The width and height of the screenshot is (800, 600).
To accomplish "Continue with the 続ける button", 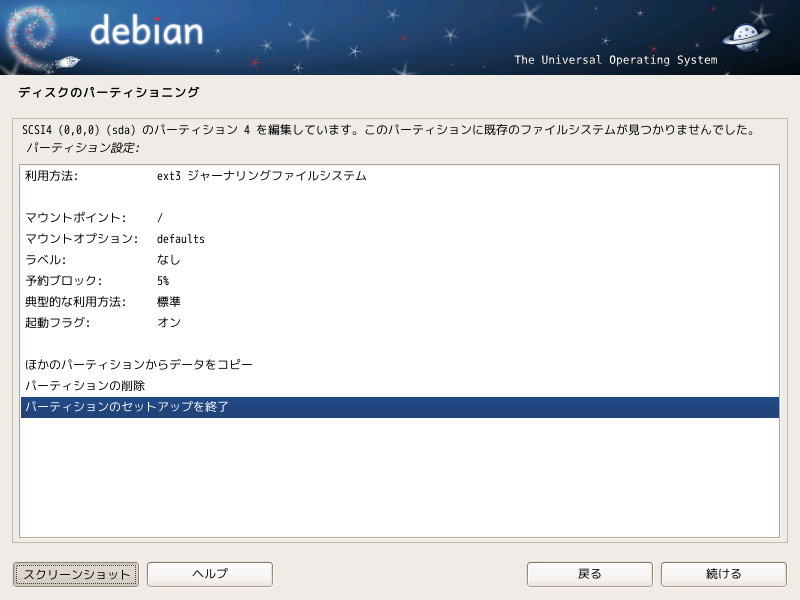I will [x=723, y=574].
